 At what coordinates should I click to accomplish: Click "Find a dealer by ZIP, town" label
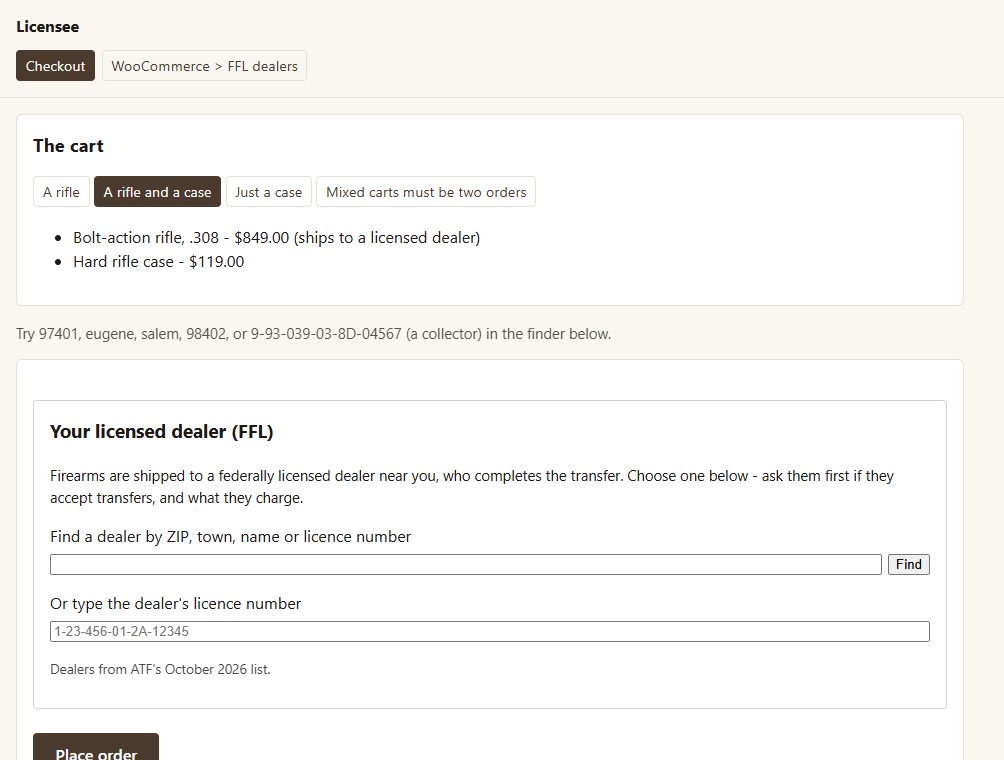(231, 537)
